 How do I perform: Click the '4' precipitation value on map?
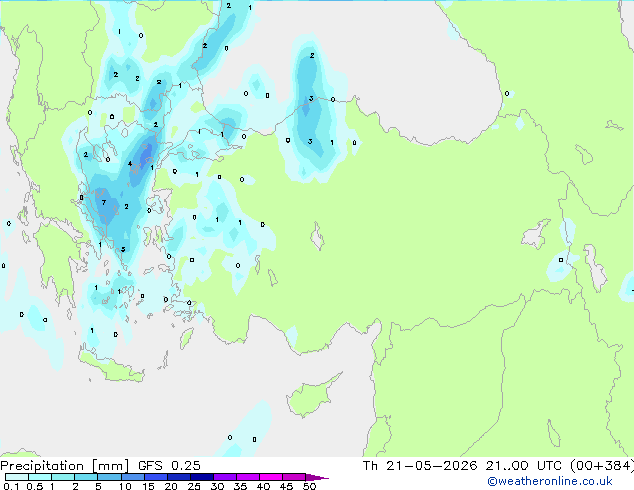[130, 164]
